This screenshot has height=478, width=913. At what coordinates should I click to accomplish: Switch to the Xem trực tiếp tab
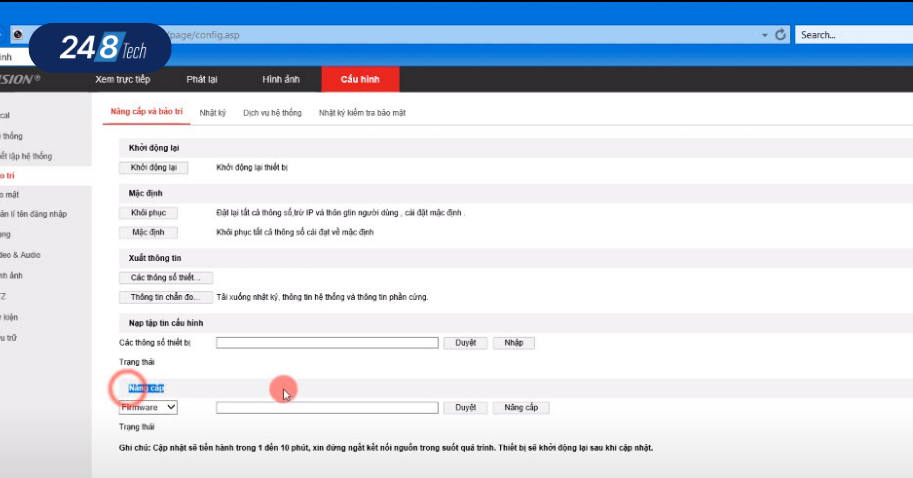(x=122, y=79)
